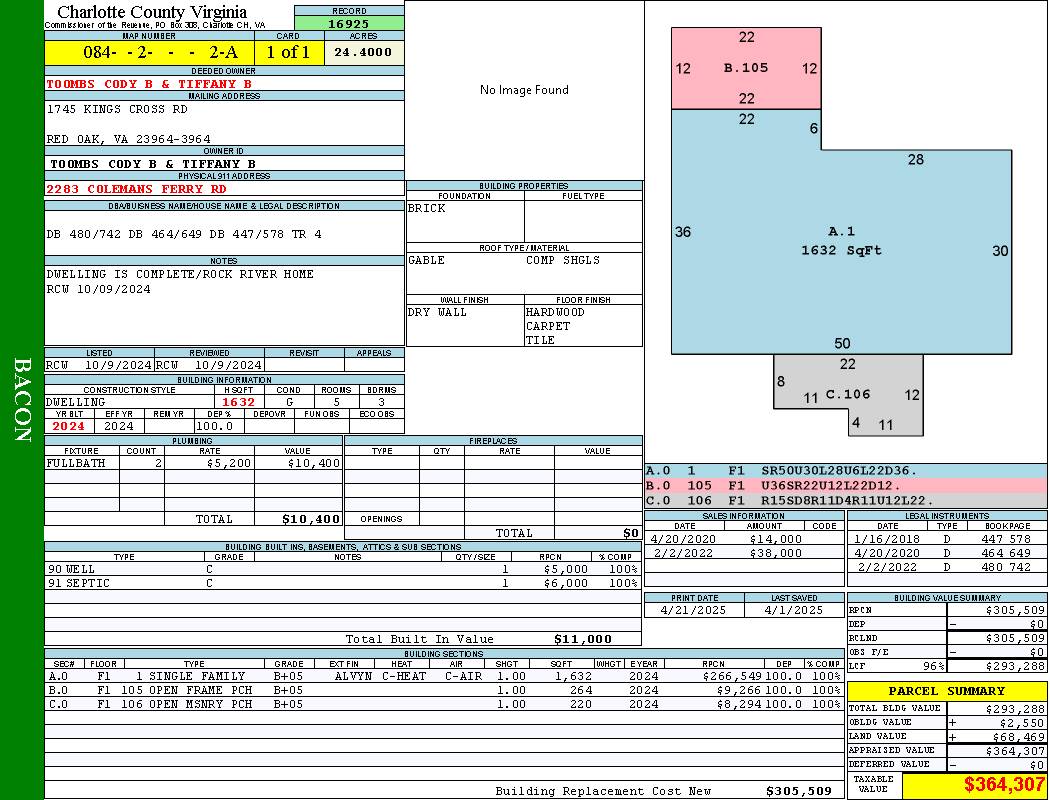
Task: Click the fireplaces total $0
Action: tap(631, 534)
